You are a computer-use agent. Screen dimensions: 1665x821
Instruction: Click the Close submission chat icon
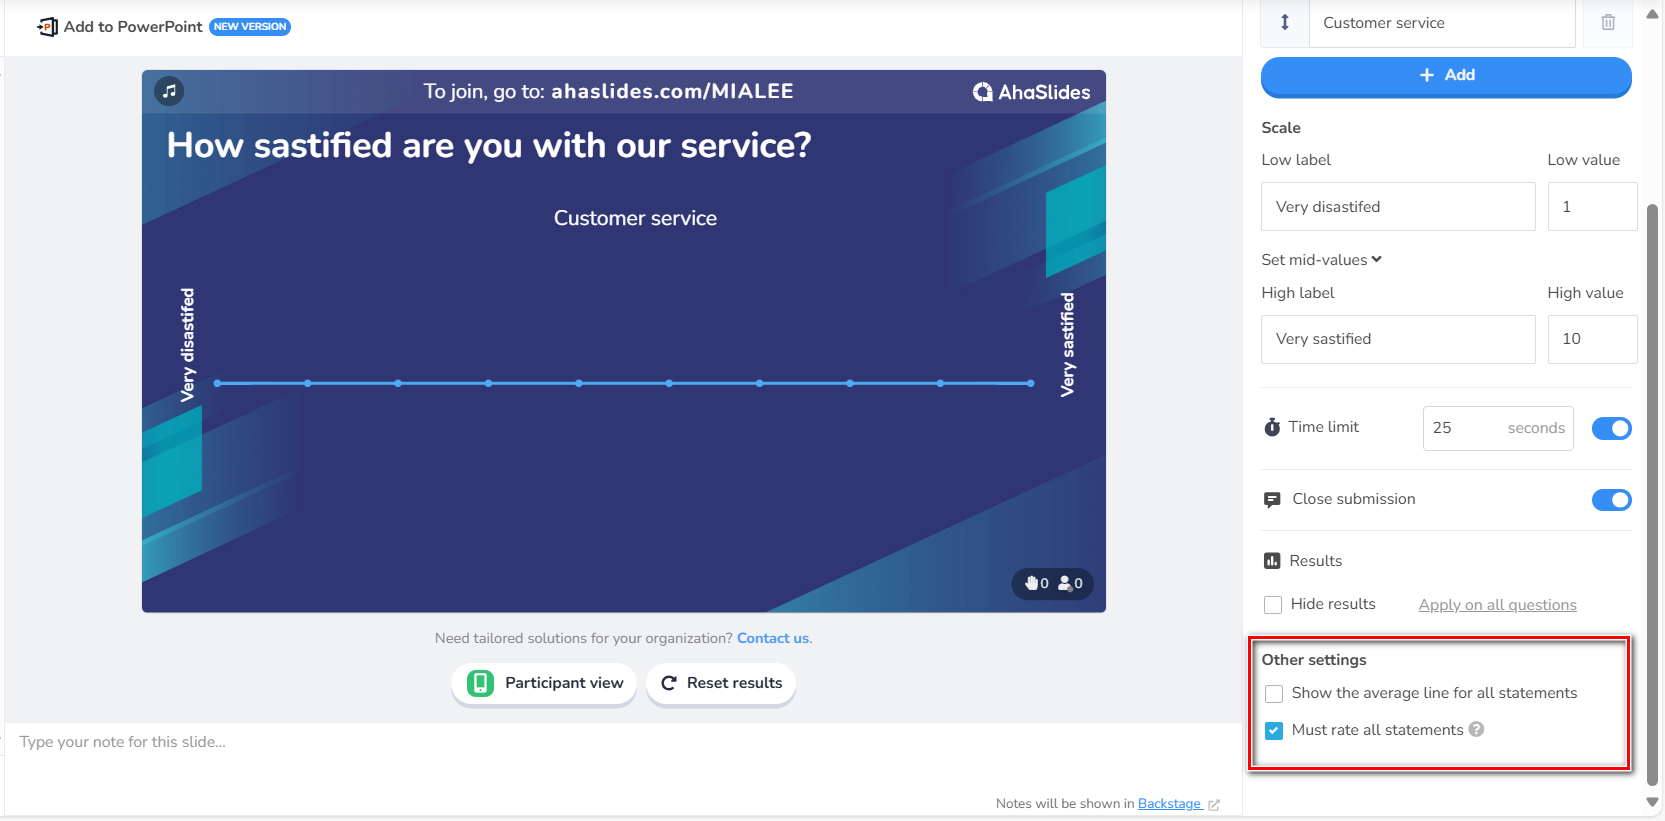(x=1272, y=499)
